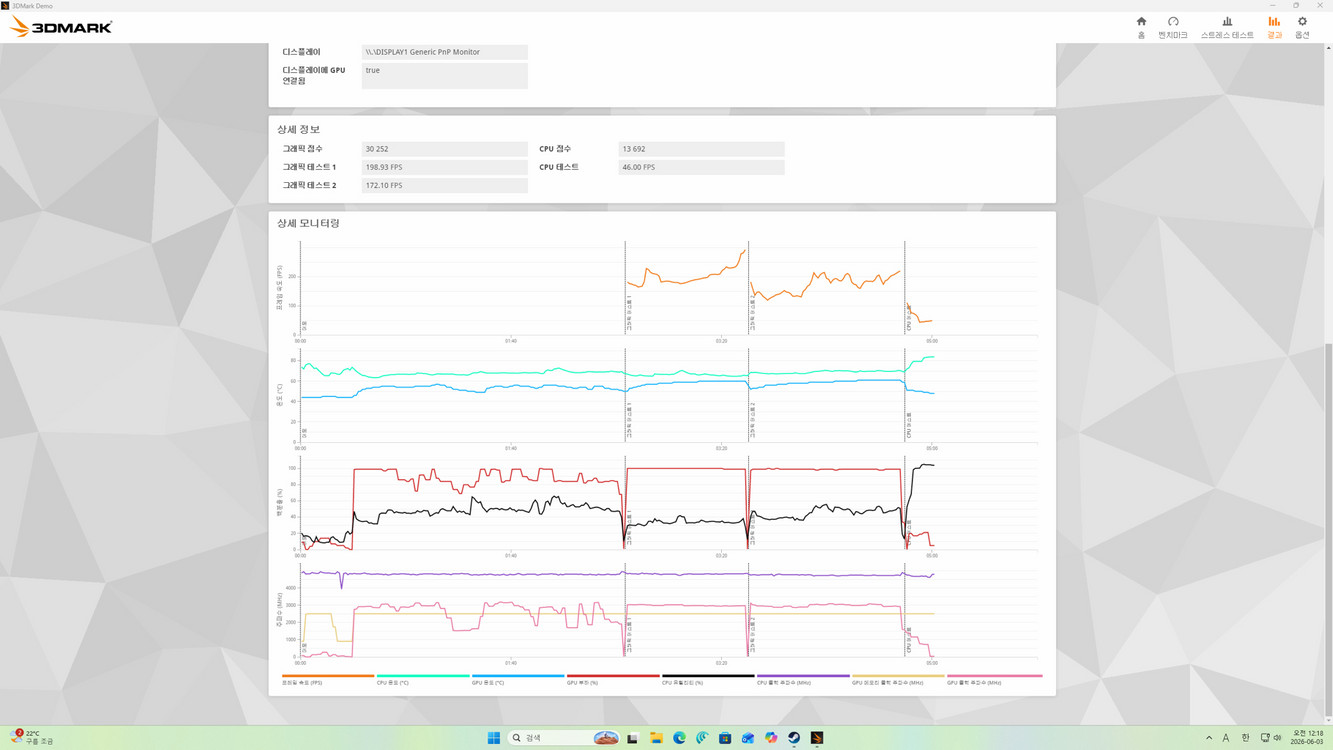The image size is (1333, 750).
Task: Toggle the red GPU load (%) legend
Action: (x=613, y=679)
